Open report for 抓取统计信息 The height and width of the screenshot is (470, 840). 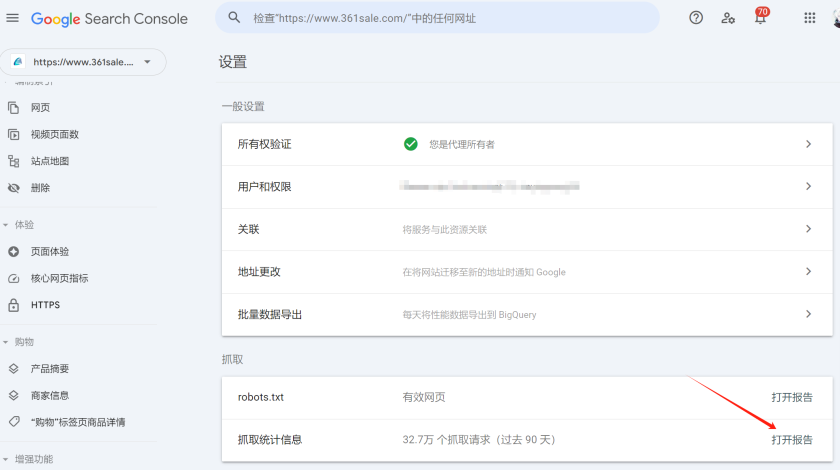coord(792,440)
